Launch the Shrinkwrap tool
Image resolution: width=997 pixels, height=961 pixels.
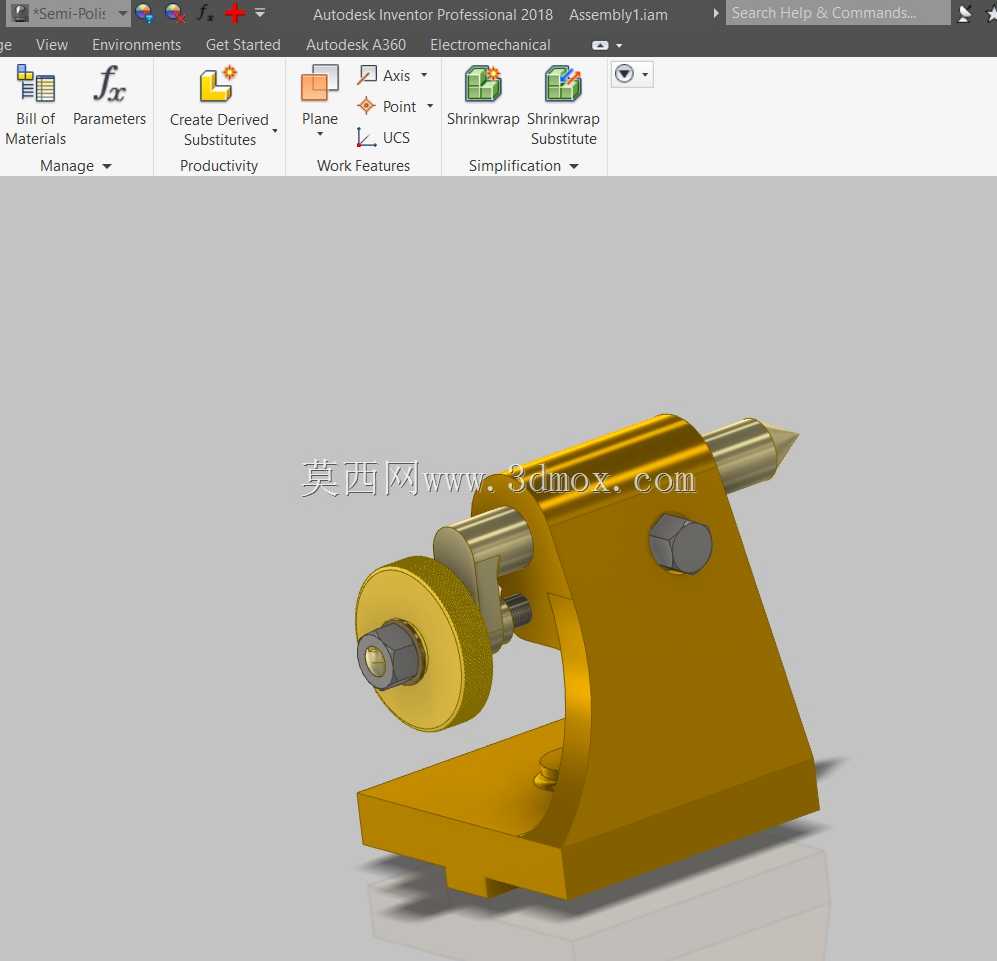pyautogui.click(x=483, y=95)
